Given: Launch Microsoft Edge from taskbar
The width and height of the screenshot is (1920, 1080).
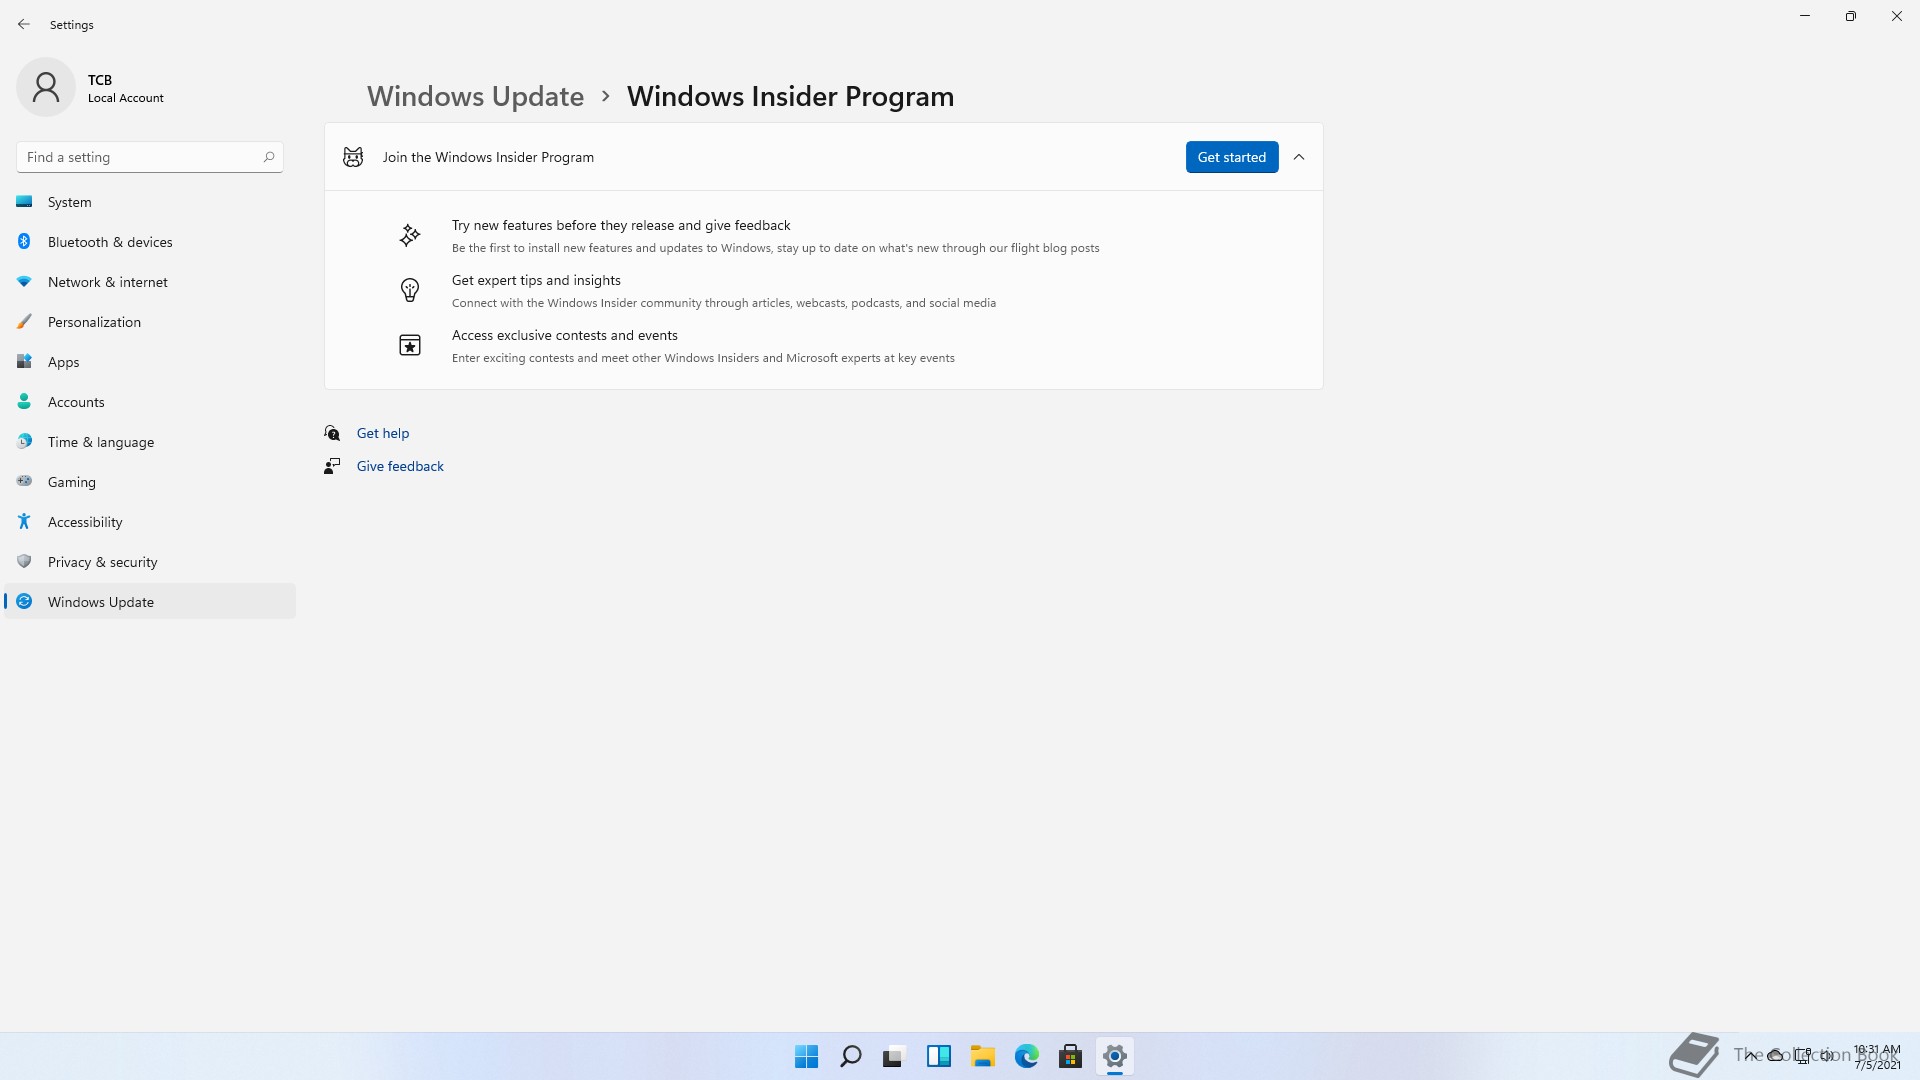Looking at the screenshot, I should coord(1026,1056).
